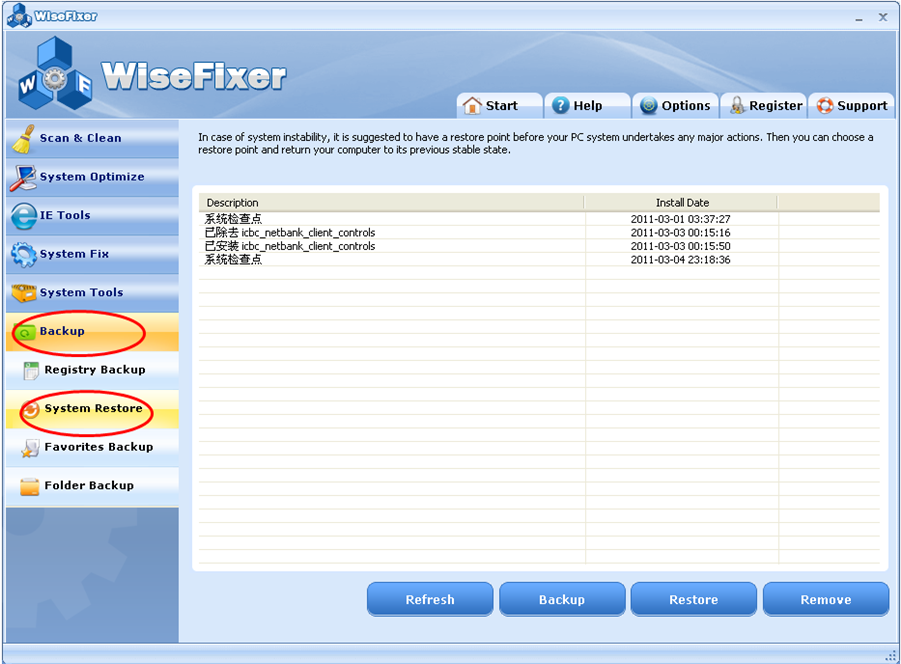901x664 pixels.
Task: Choose Folder Backup submenu item
Action: (x=92, y=486)
